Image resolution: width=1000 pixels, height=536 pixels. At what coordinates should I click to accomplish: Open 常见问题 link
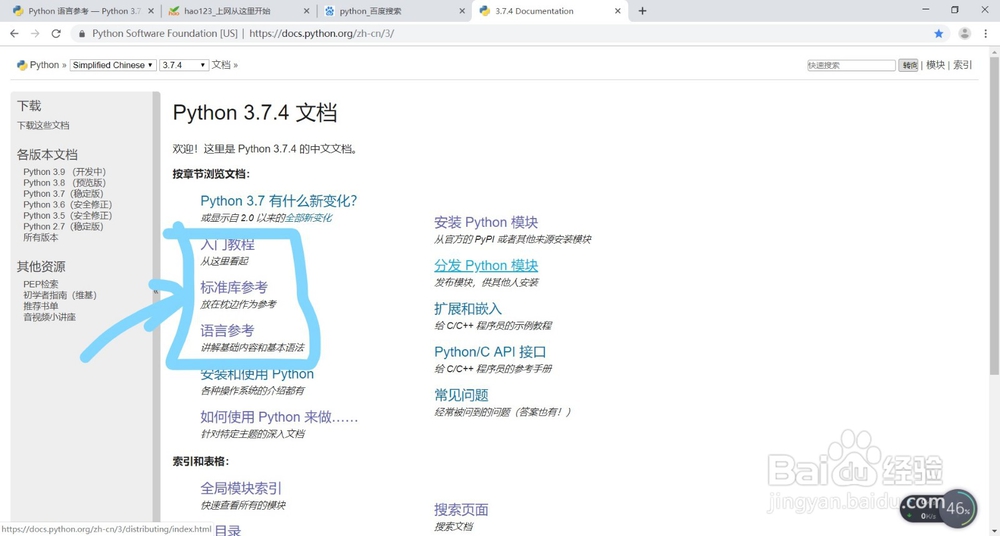[x=461, y=395]
